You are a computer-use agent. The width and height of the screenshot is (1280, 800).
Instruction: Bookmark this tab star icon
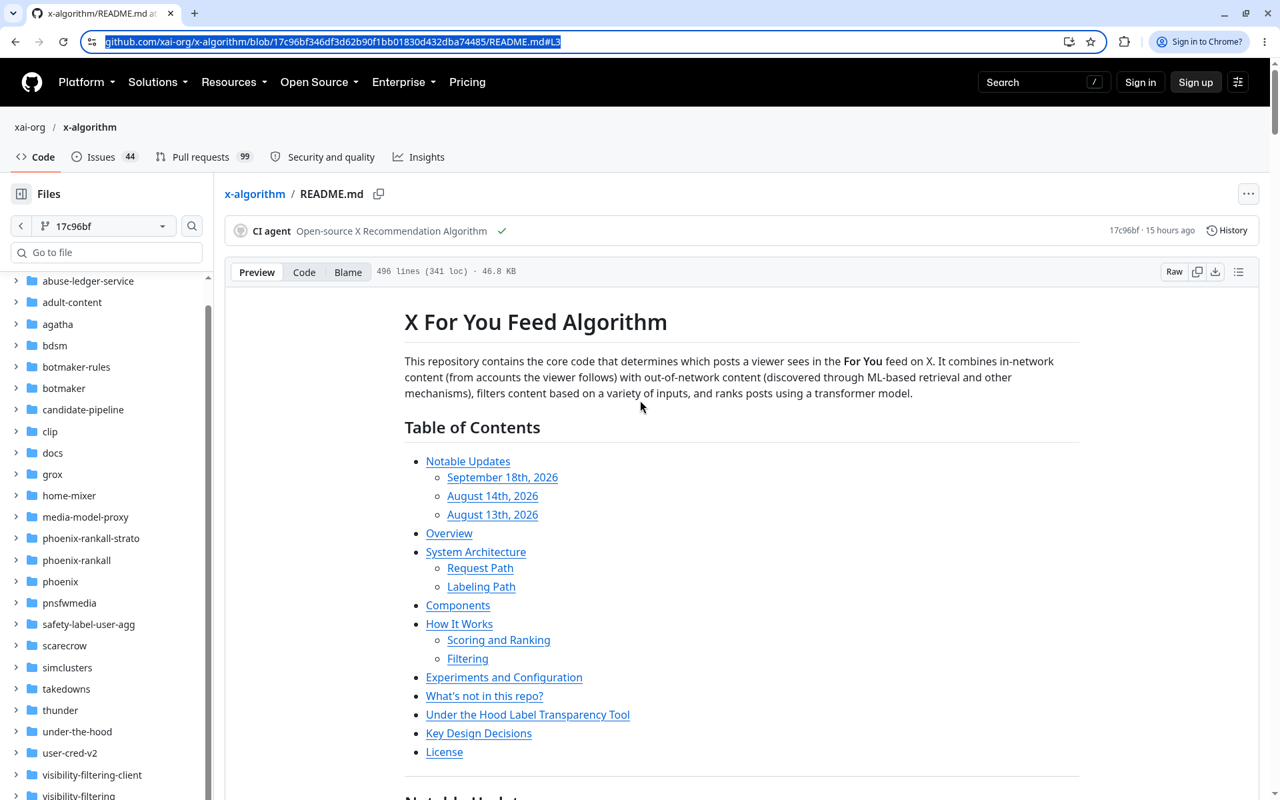[x=1091, y=42]
